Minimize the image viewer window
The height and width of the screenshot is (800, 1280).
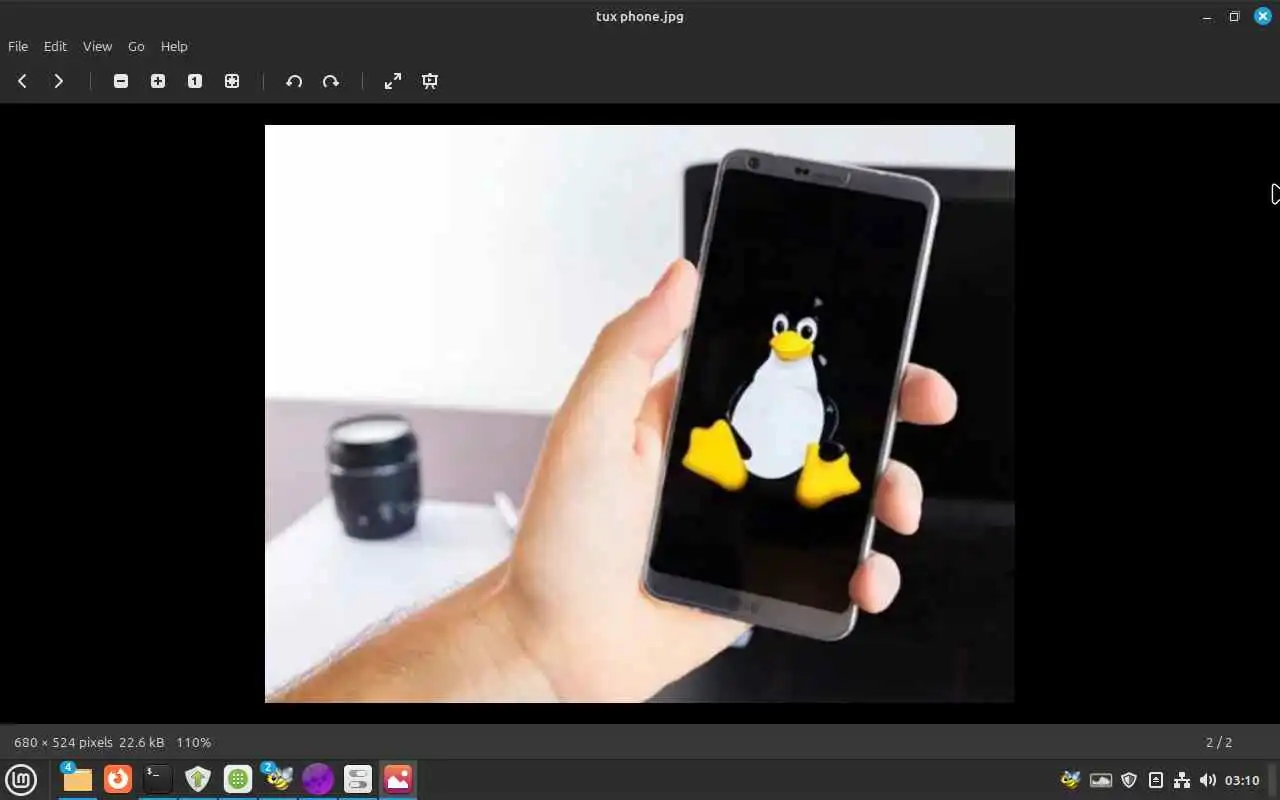click(1207, 16)
